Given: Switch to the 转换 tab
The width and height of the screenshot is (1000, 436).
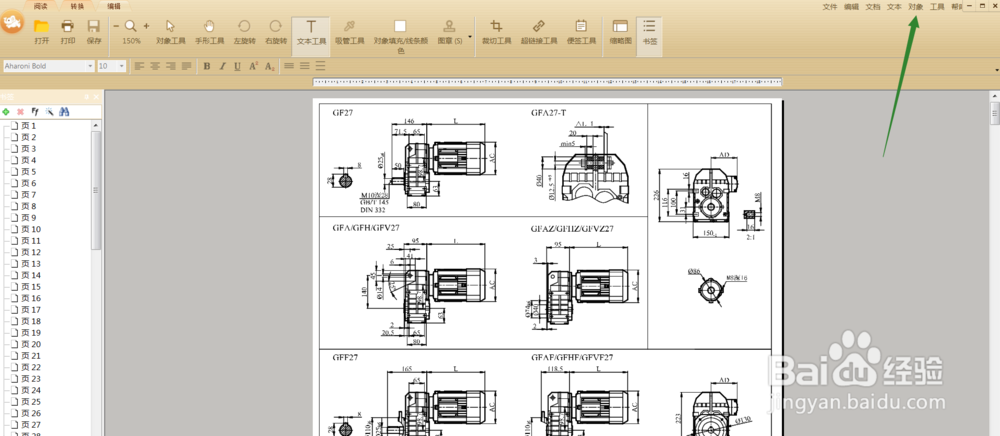Looking at the screenshot, I should tap(77, 6).
